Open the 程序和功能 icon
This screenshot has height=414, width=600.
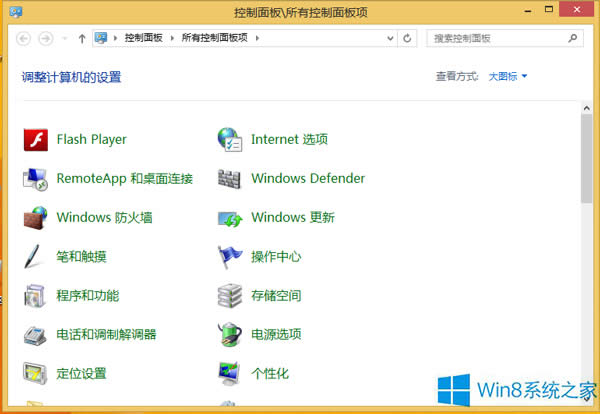(x=35, y=296)
